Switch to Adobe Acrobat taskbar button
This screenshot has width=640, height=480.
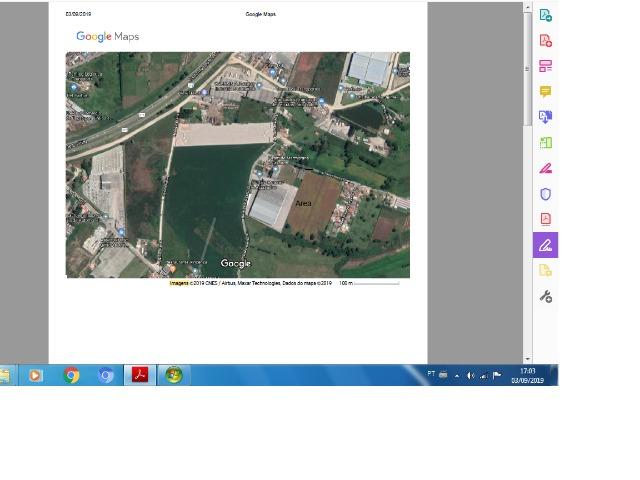point(140,375)
